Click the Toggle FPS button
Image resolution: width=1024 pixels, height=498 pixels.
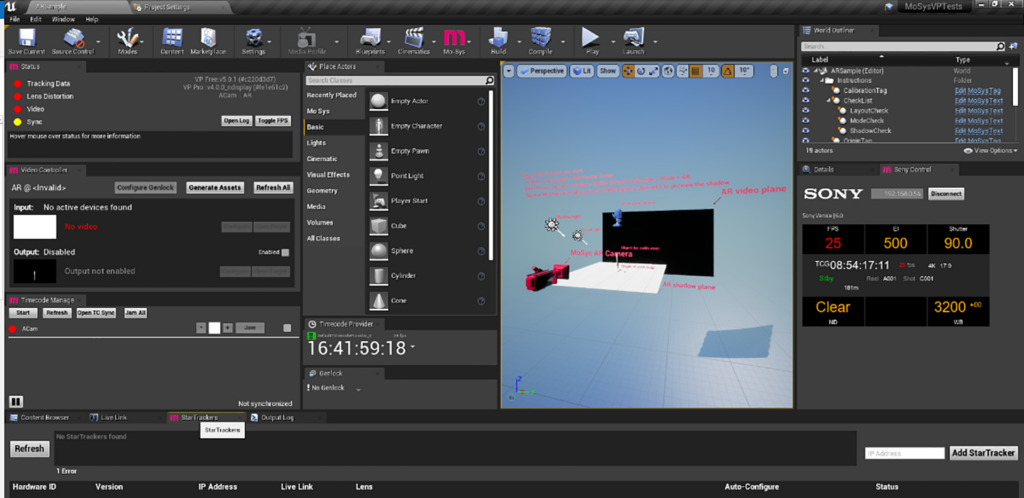272,121
